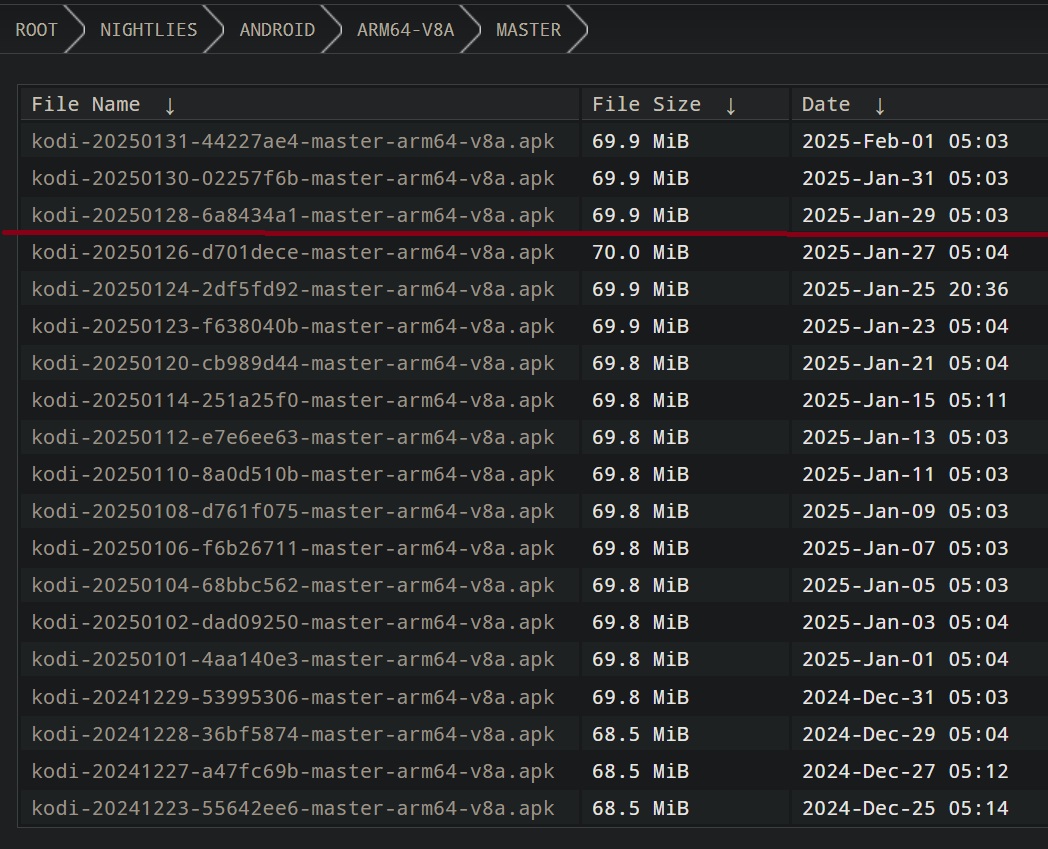The height and width of the screenshot is (849, 1048).
Task: Download kodi-20250130-02257f6b apk file
Action: (293, 179)
